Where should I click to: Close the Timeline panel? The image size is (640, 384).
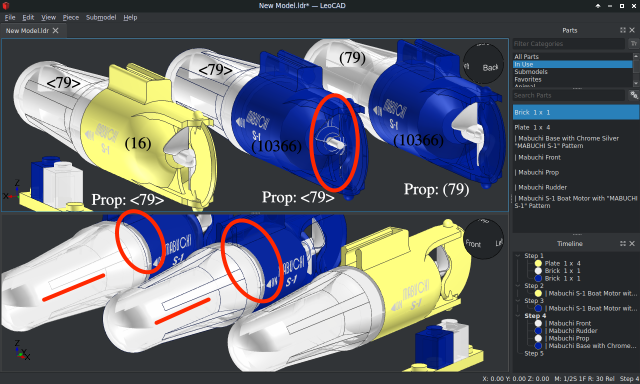click(x=632, y=244)
